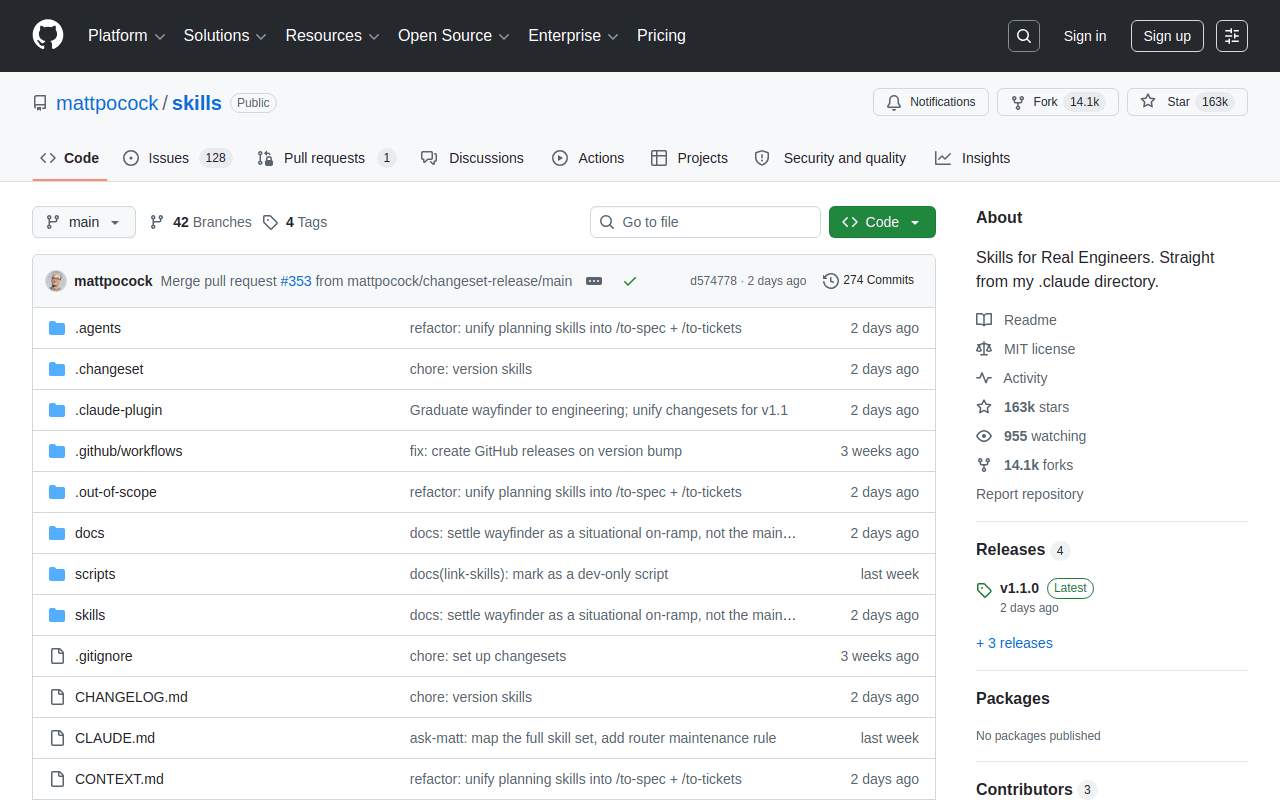The image size is (1280, 800).
Task: Expand the Platform navigation menu
Action: (x=127, y=36)
